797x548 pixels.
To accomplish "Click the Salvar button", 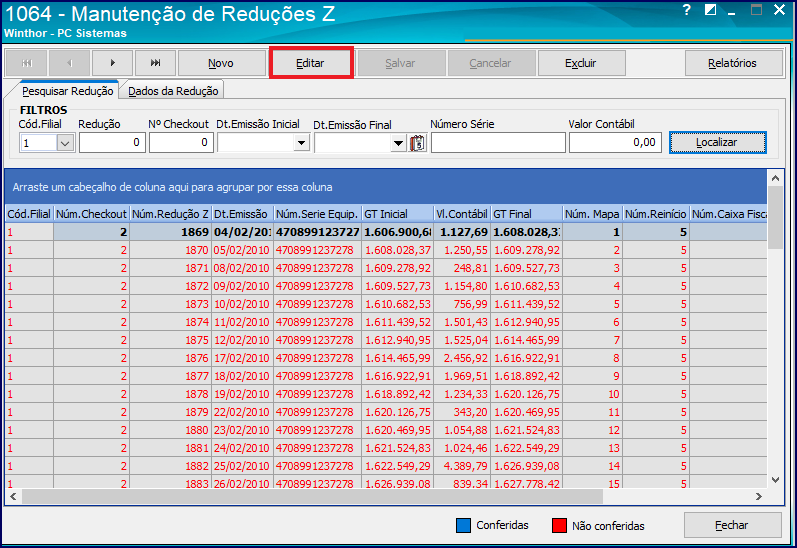I will [x=401, y=63].
